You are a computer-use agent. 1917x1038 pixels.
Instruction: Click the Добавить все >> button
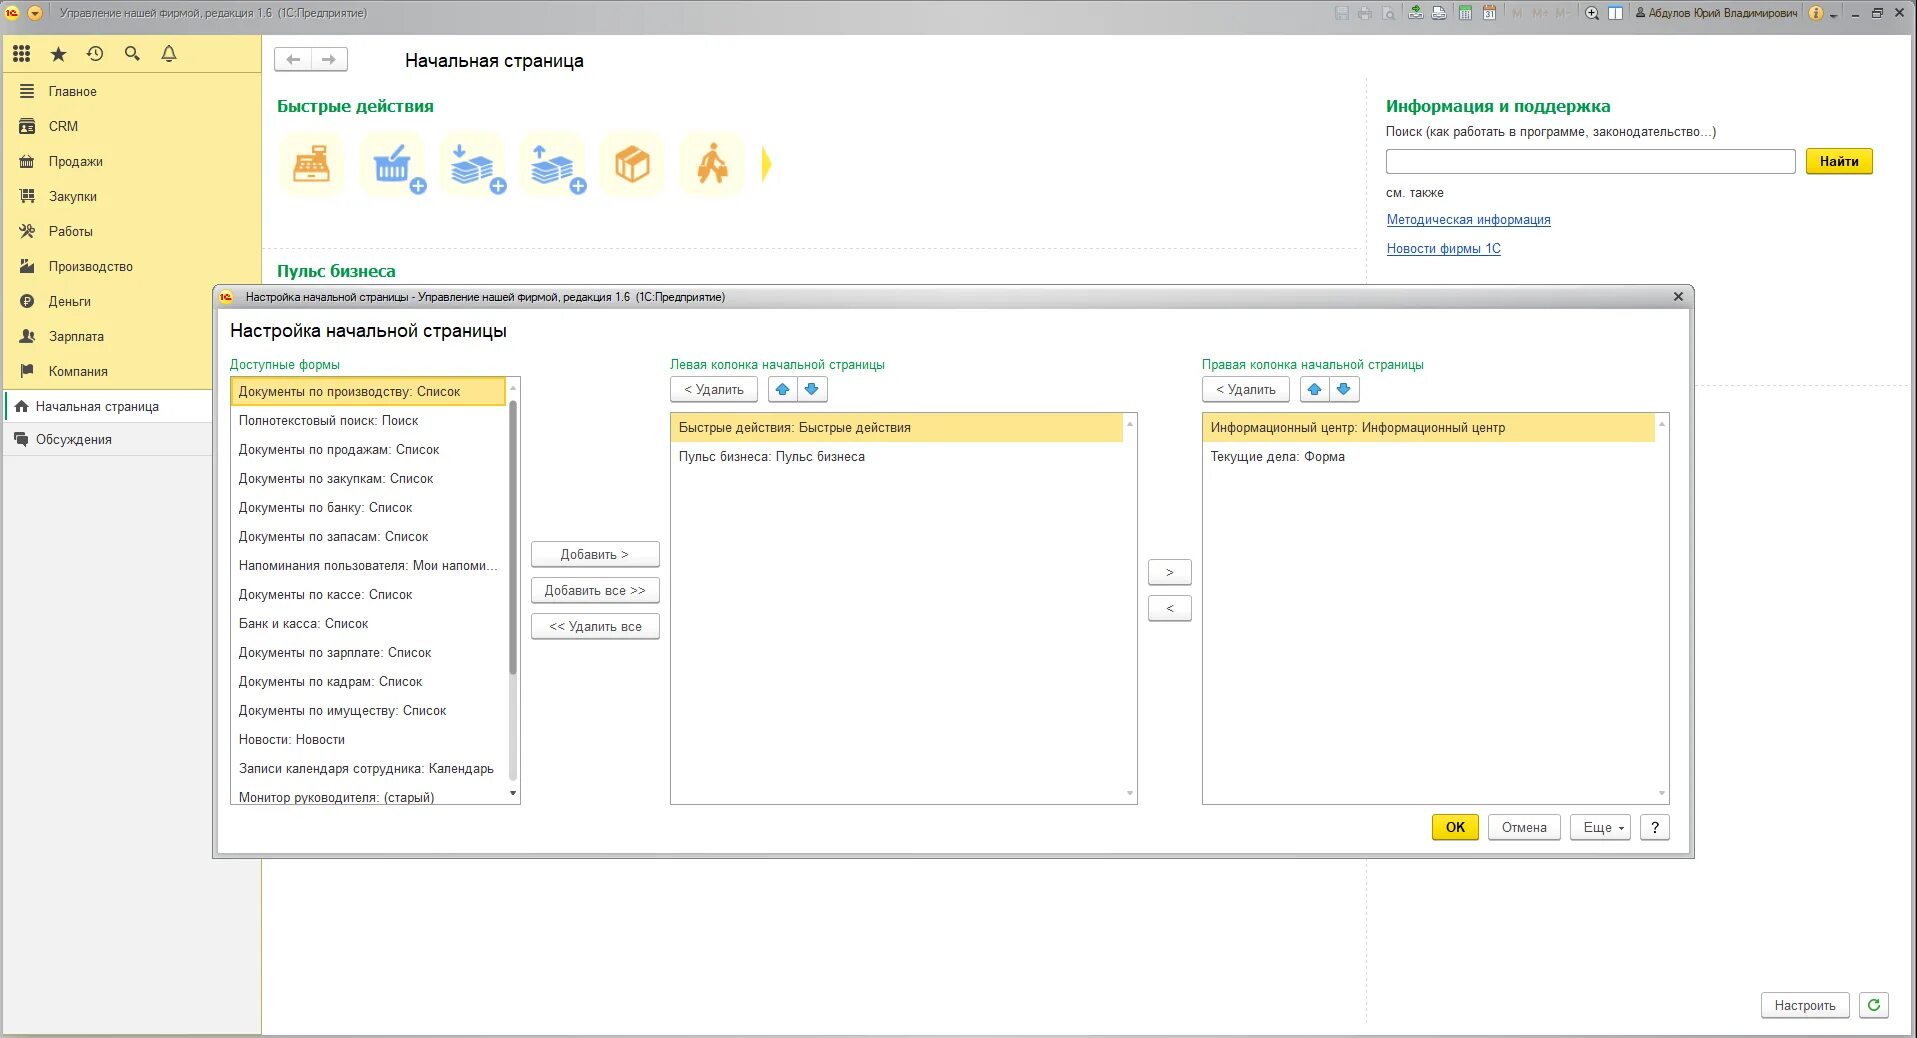(x=595, y=590)
